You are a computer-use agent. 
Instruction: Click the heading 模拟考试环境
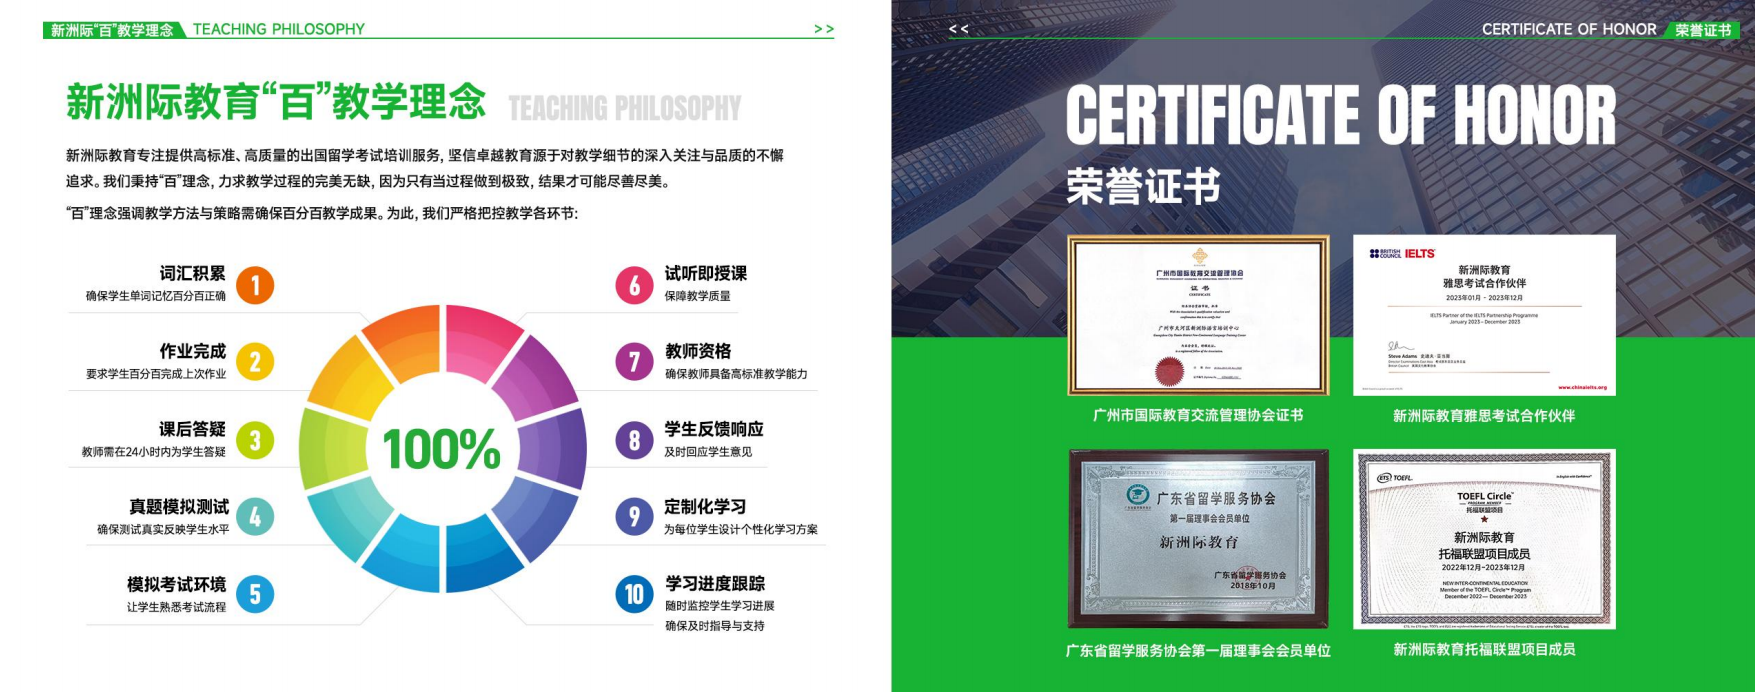pyautogui.click(x=176, y=584)
